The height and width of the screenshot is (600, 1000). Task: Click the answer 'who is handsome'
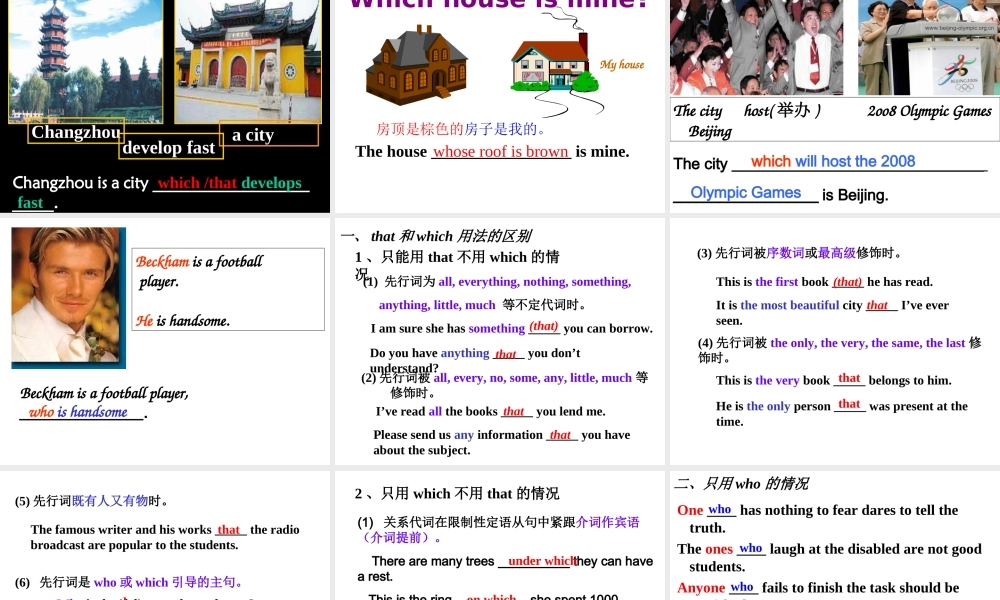click(78, 412)
